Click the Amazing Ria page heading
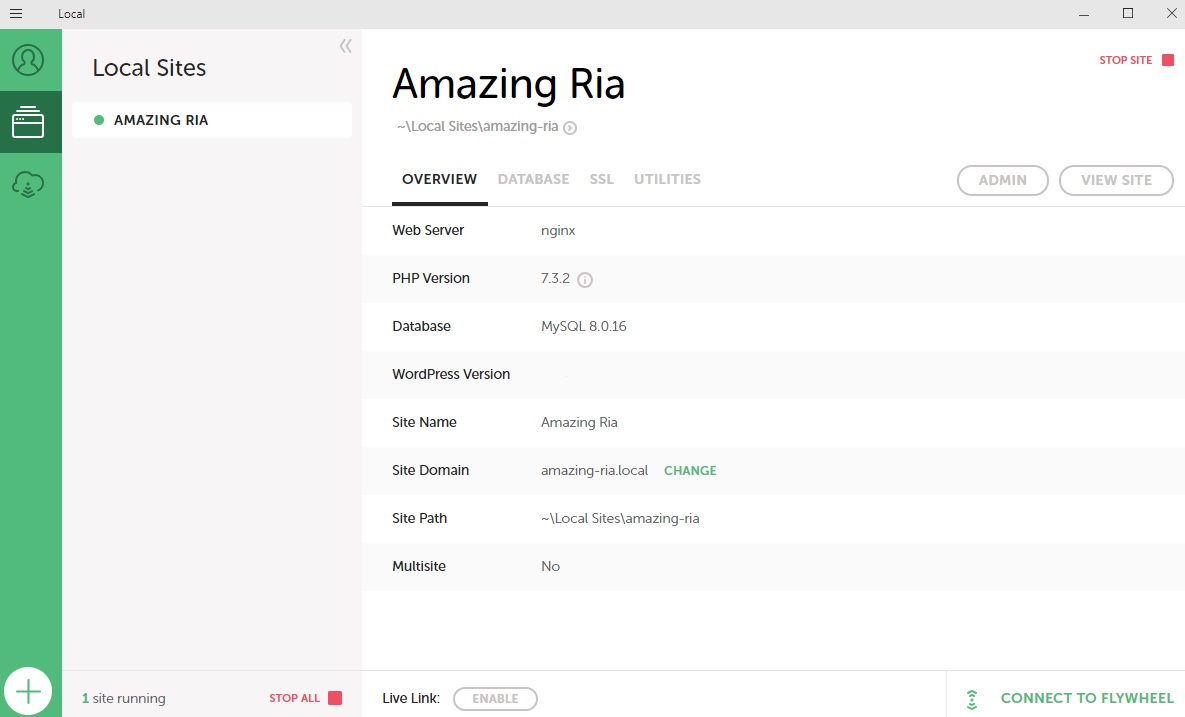Image resolution: width=1185 pixels, height=717 pixels. pos(509,84)
